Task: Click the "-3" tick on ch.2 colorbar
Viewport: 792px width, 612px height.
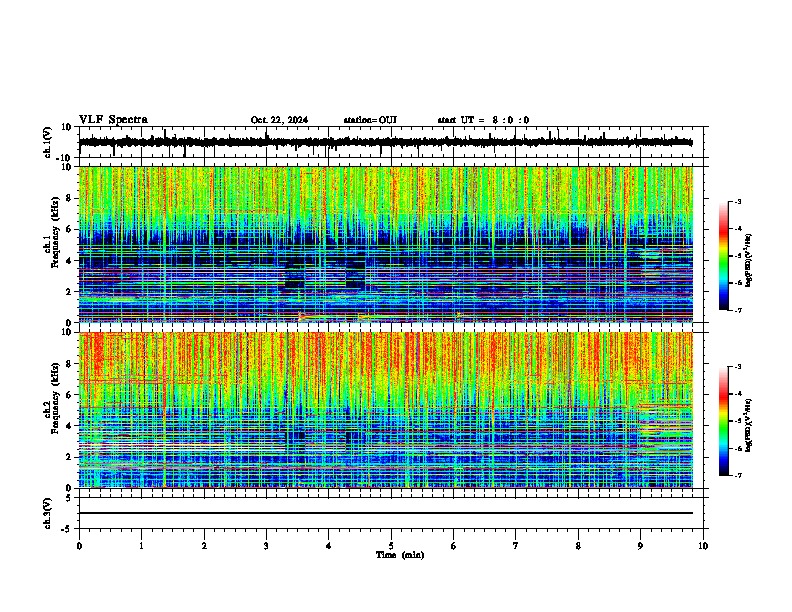Action: 738,367
